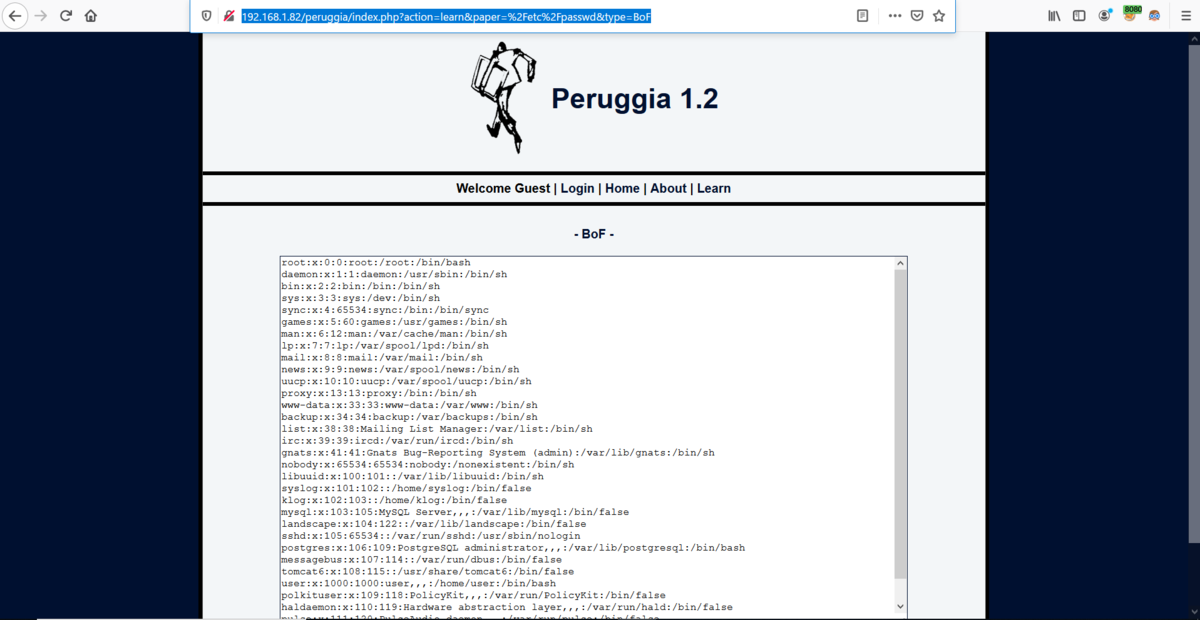Open the Firefox hamburger menu
Screen dimensions: 1200x620
1185,16
